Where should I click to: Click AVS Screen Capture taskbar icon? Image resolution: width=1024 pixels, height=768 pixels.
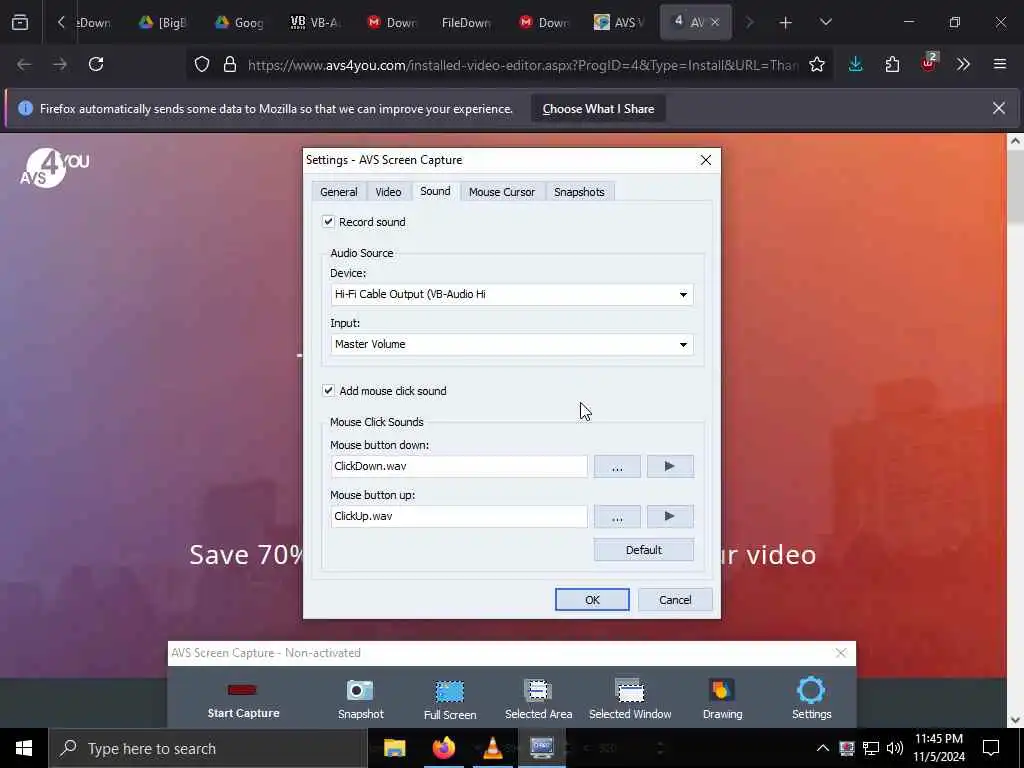542,748
